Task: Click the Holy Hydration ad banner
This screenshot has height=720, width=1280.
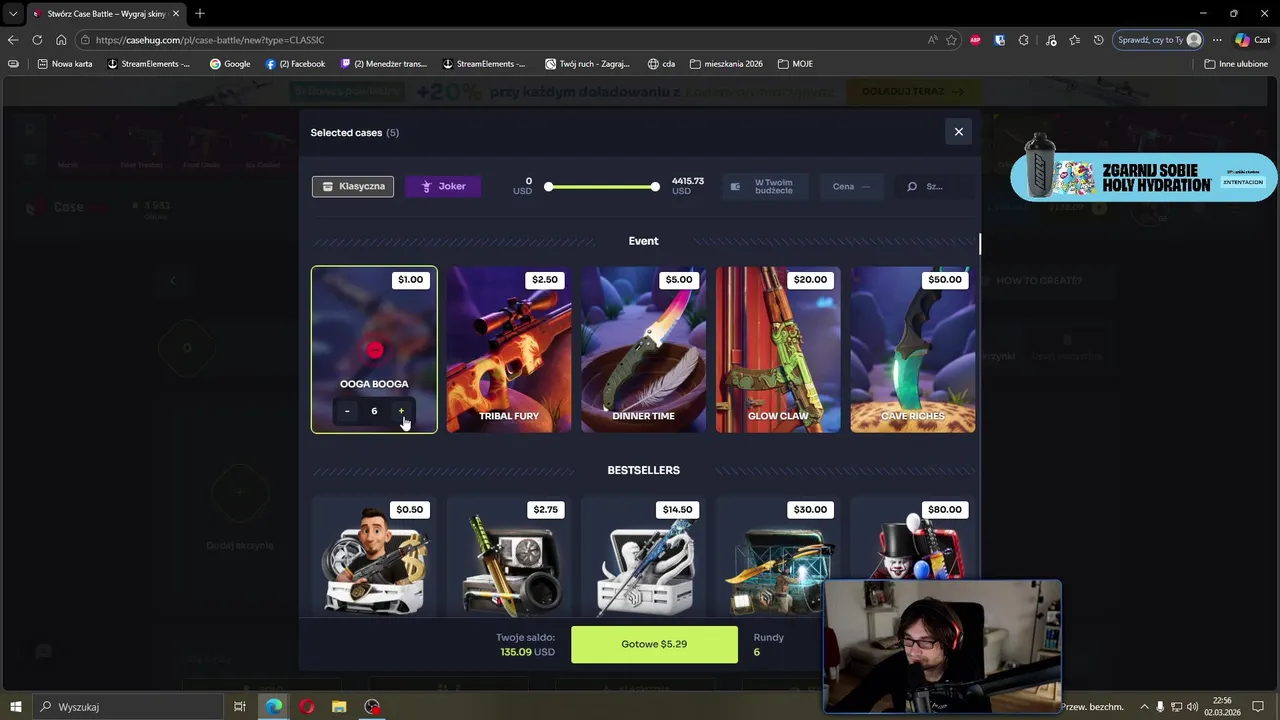Action: 1143,177
